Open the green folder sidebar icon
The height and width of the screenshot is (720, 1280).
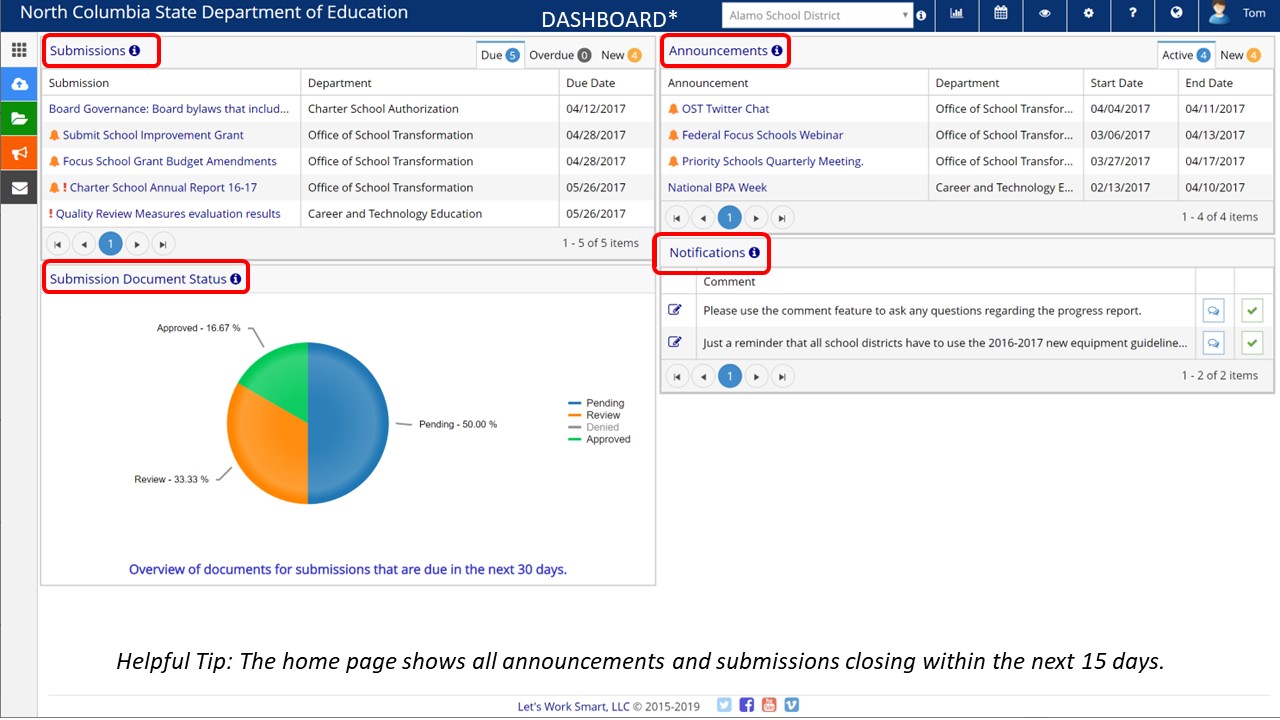[19, 118]
